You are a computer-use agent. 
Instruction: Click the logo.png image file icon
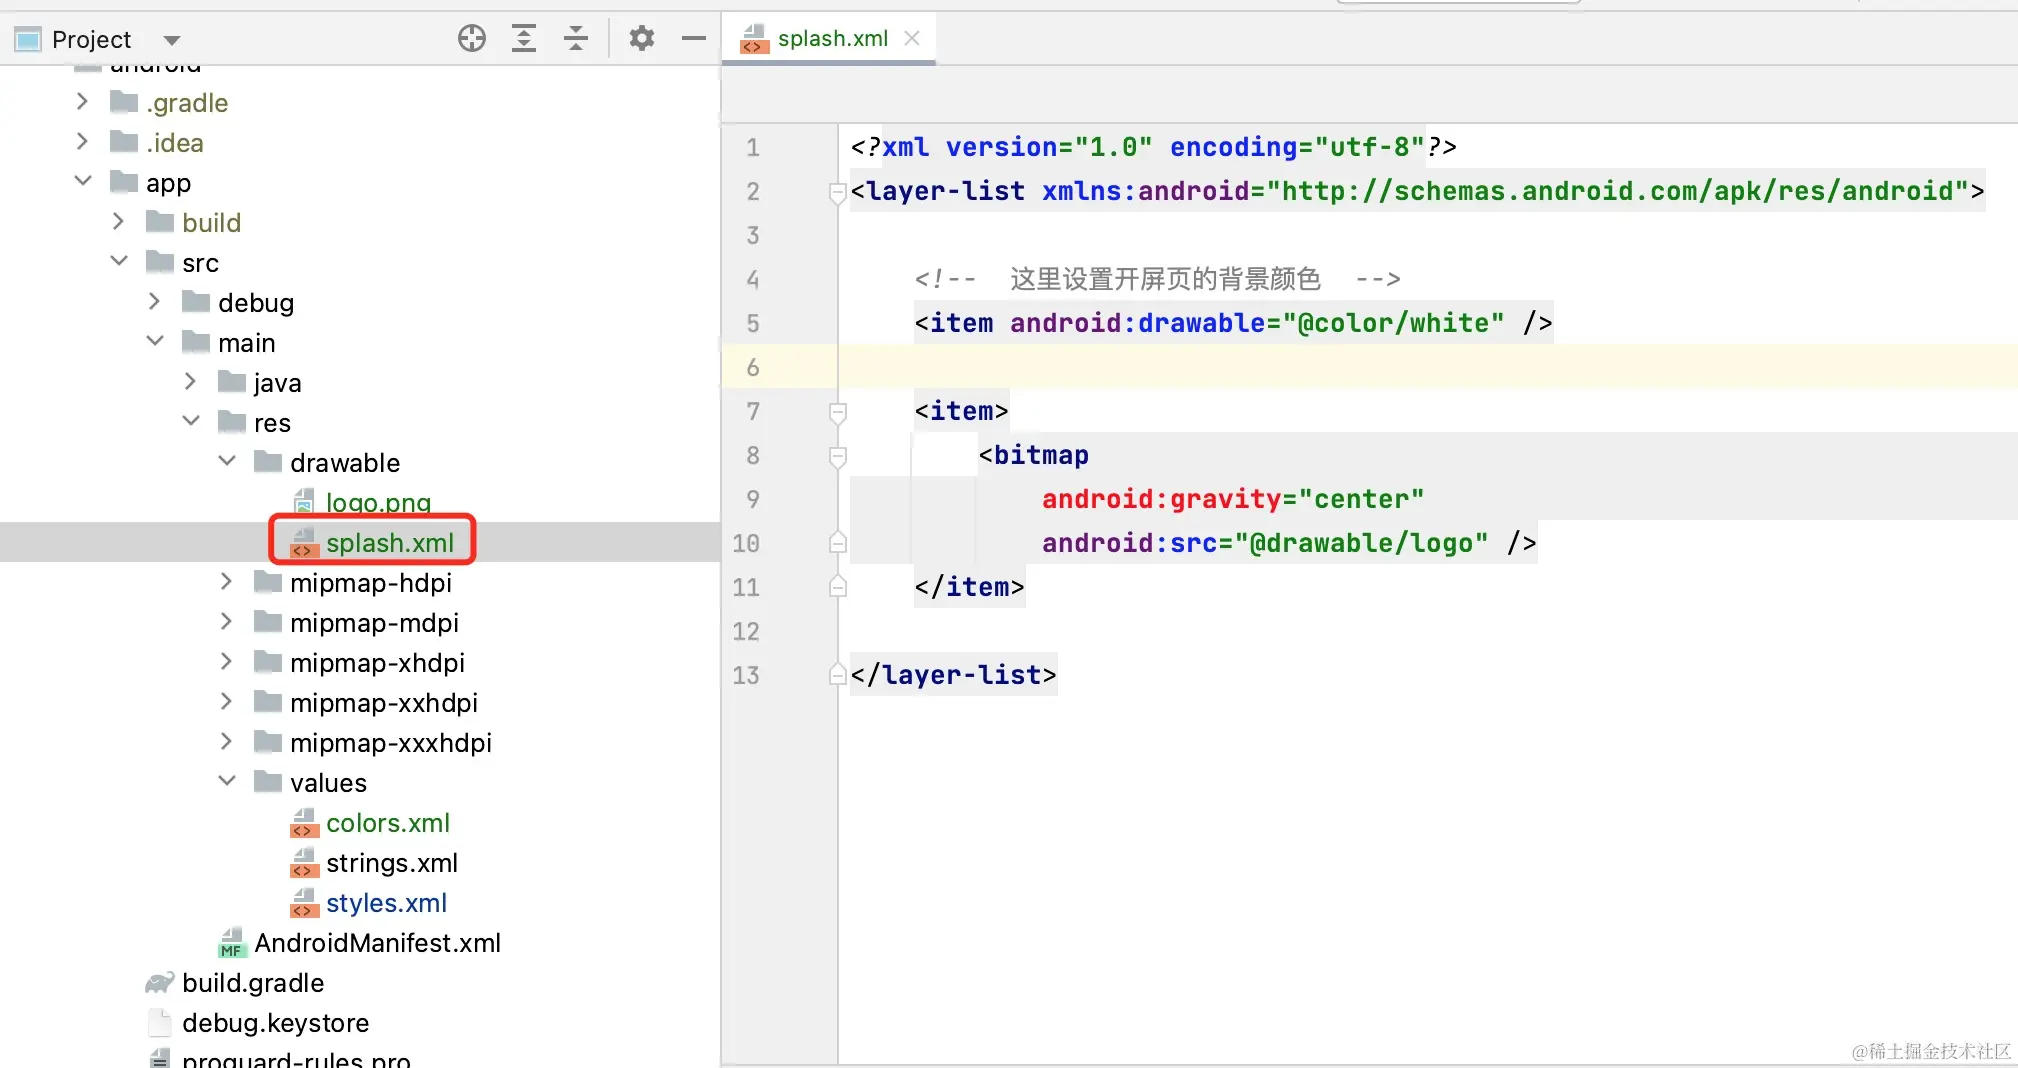304,501
